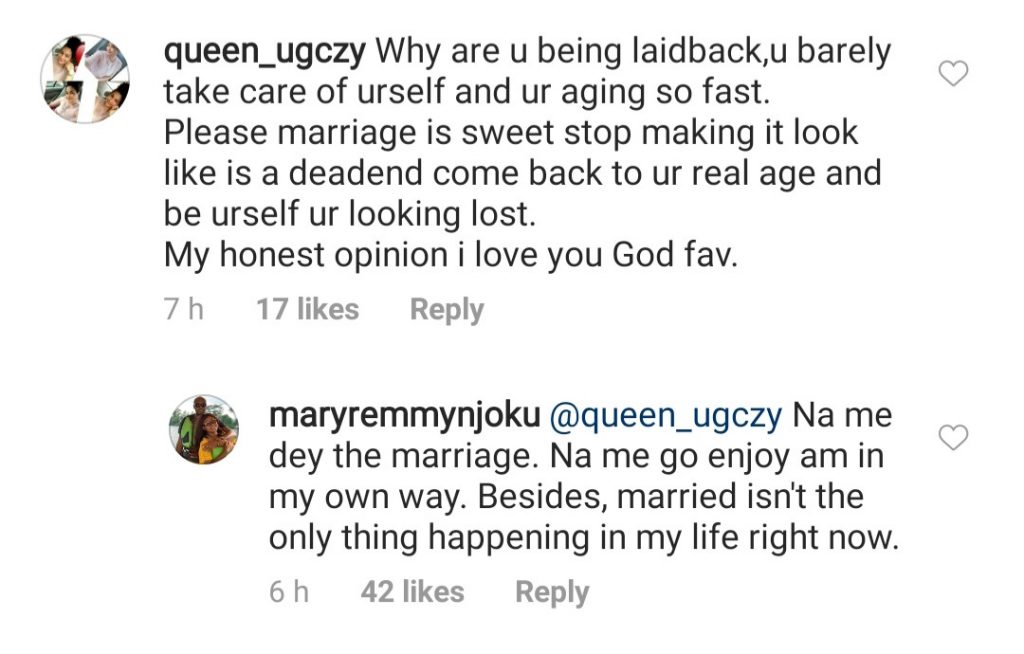Click the line "My honest opinion i love you"
The height and width of the screenshot is (654, 1024).
click(x=450, y=255)
